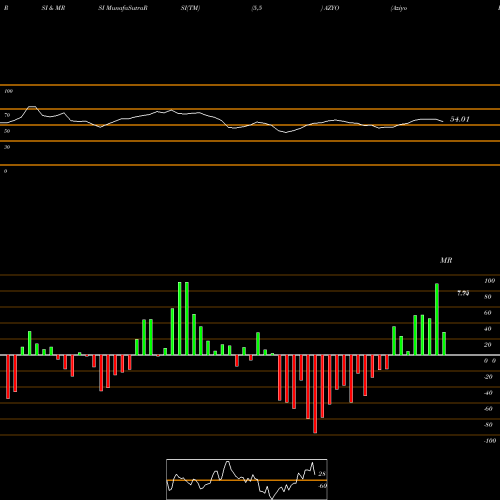Click the MR panel title label
500x500 pixels.
[x=446, y=260]
